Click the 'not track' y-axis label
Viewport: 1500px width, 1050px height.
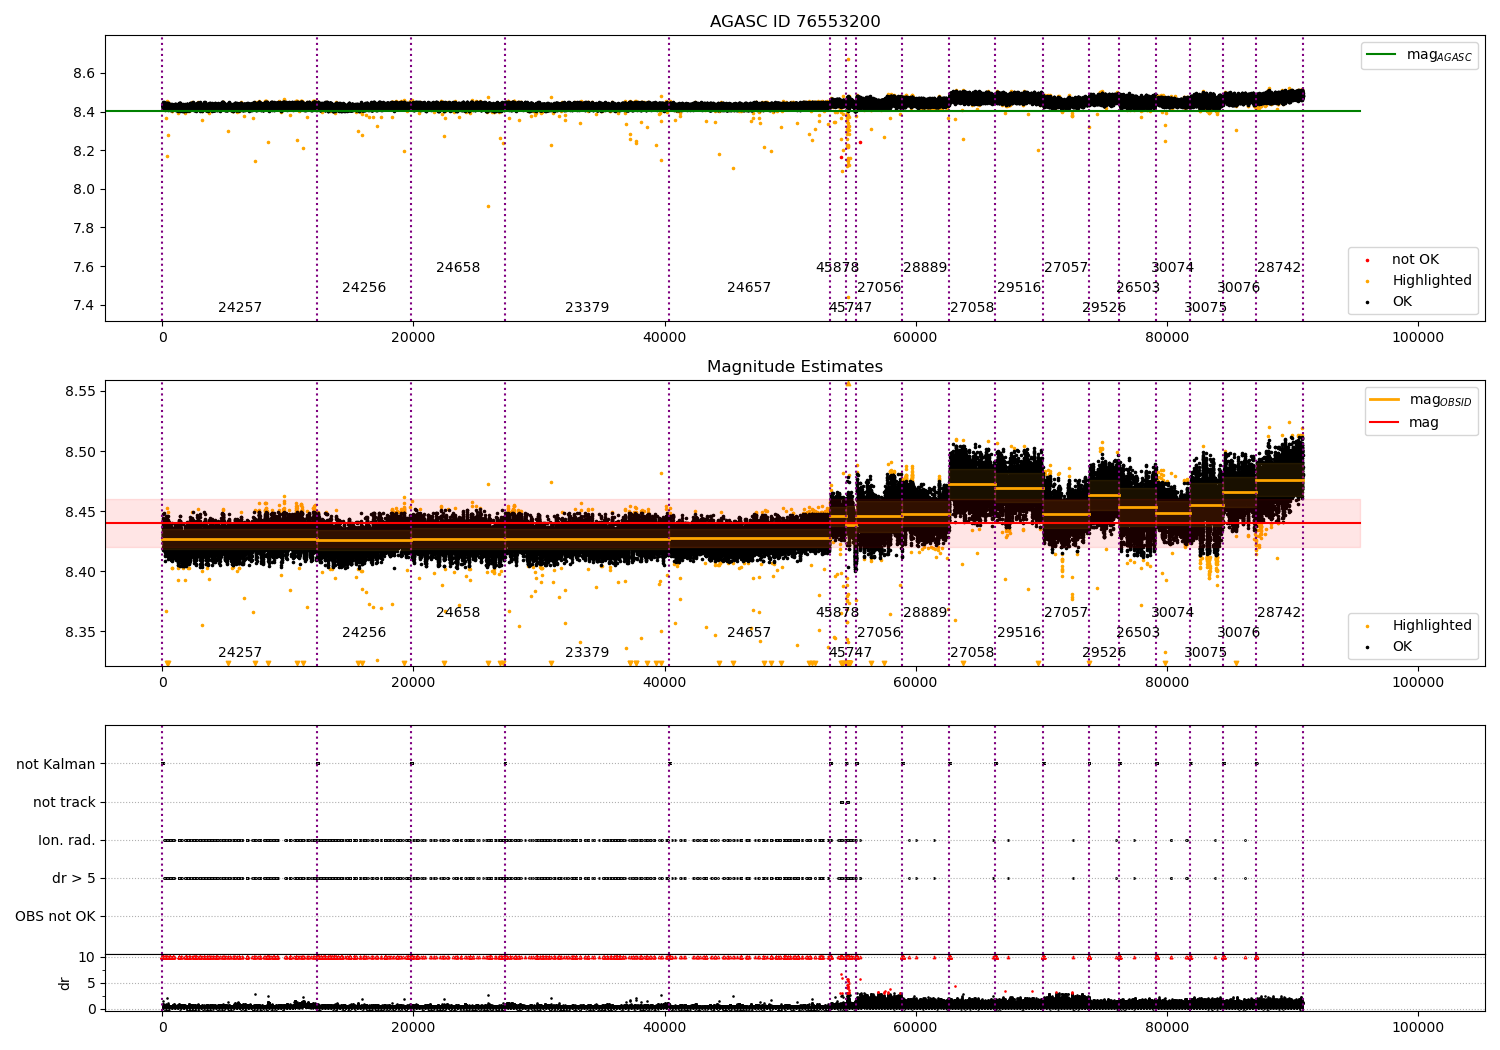click(64, 803)
